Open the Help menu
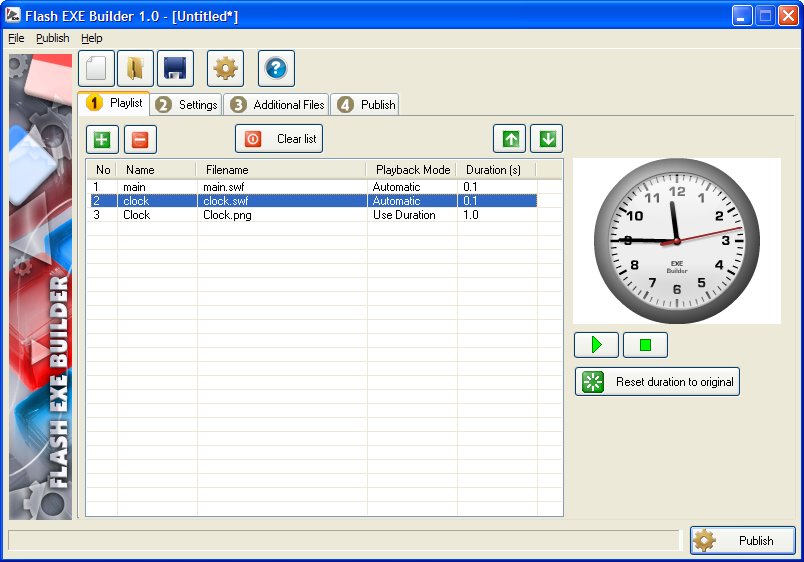 92,38
